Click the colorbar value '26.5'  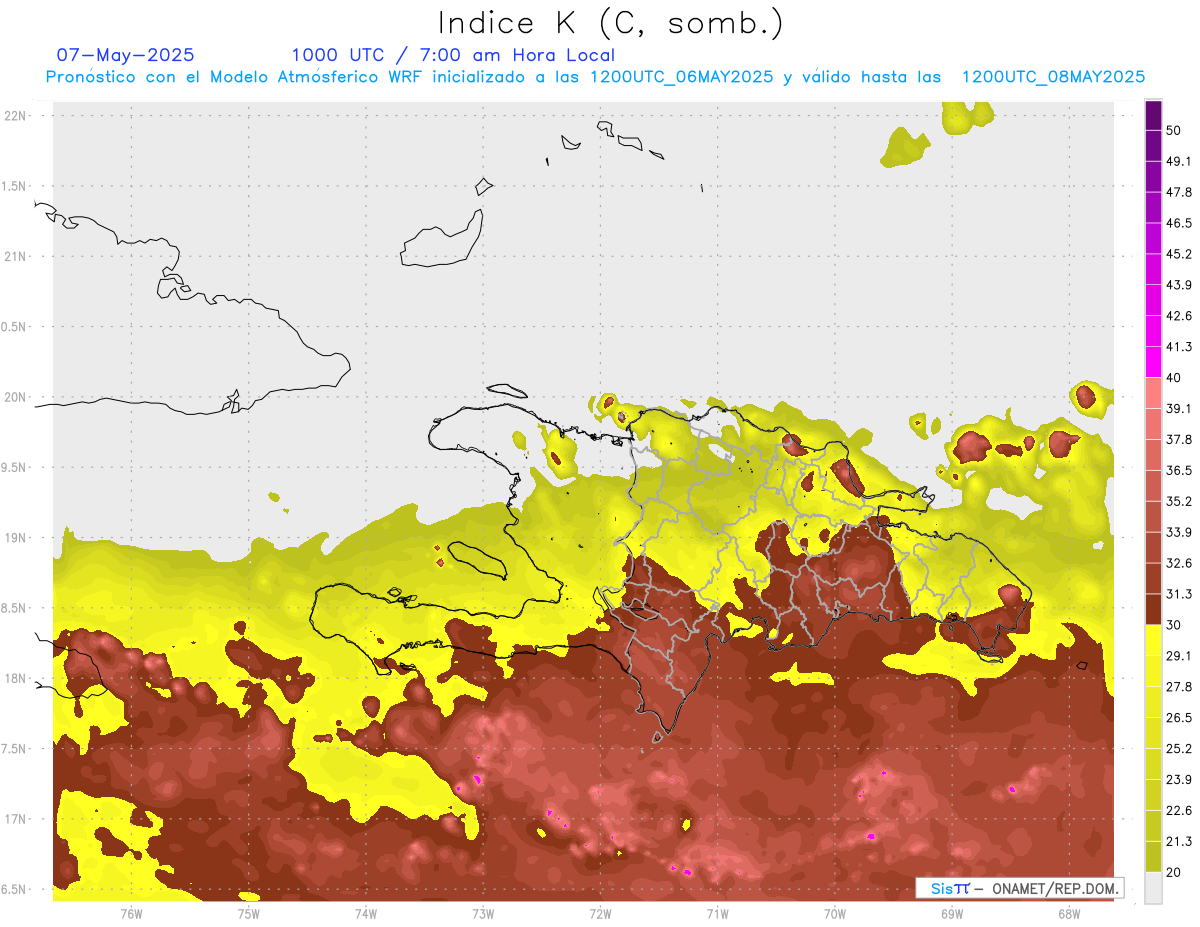(x=1179, y=718)
